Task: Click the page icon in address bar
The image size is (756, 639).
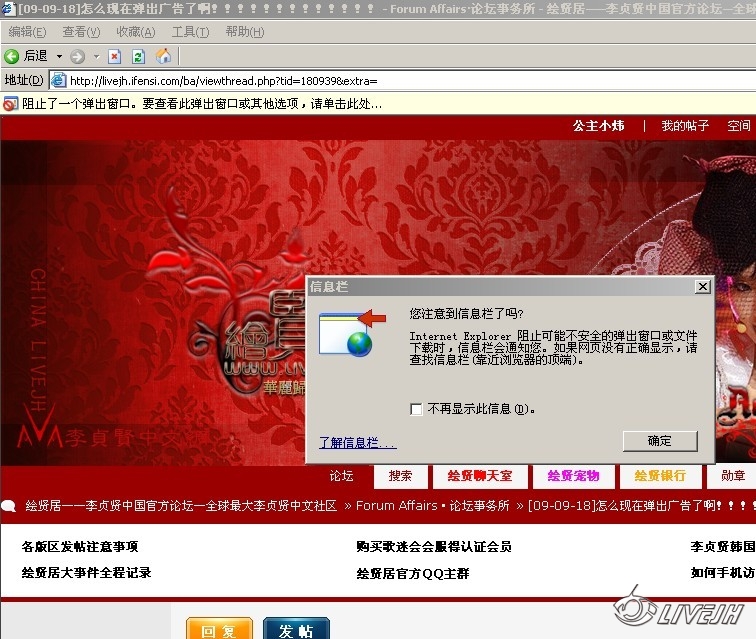Action: (59, 80)
